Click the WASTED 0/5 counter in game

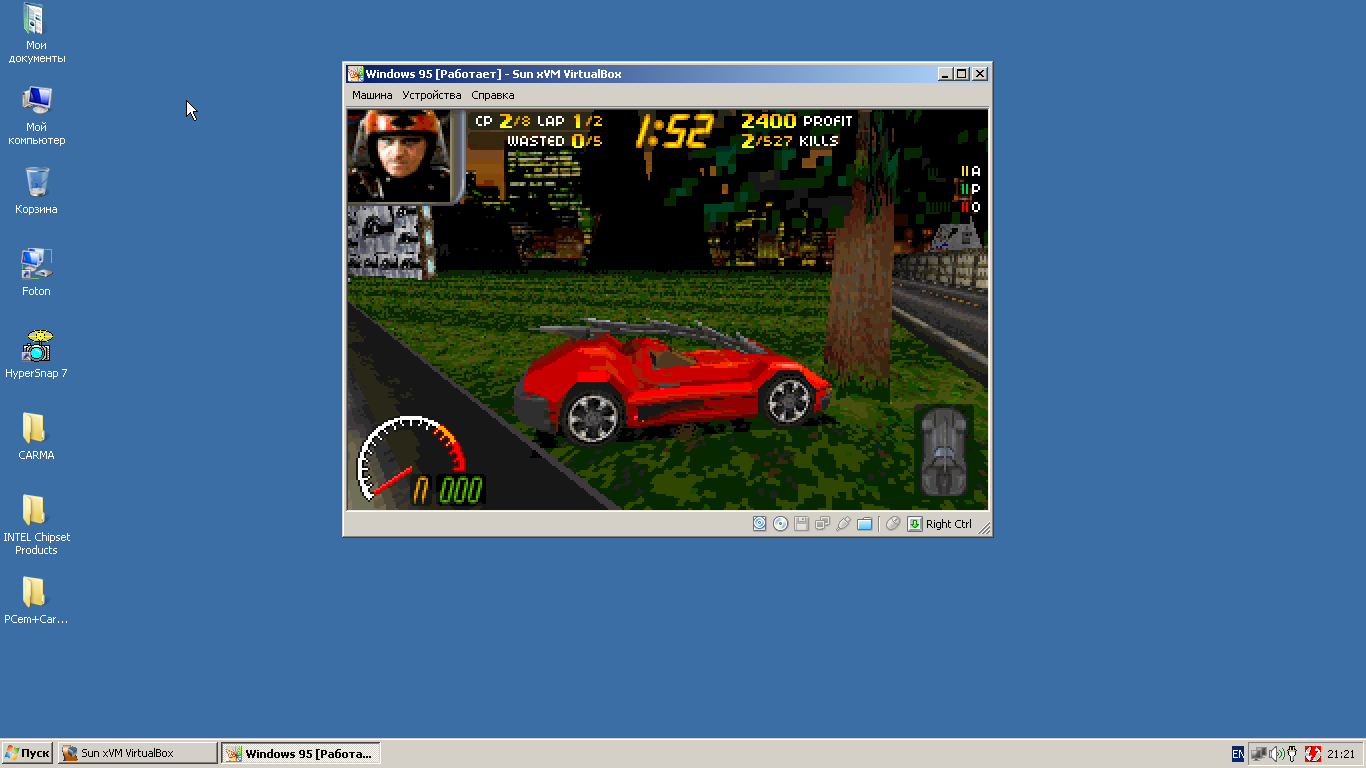[x=554, y=141]
